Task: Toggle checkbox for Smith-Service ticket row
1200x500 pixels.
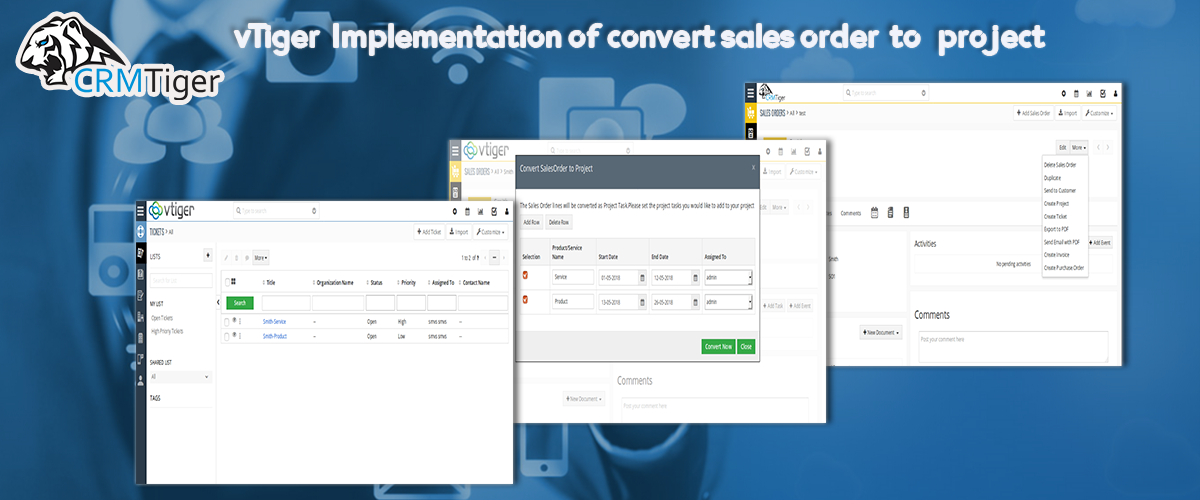Action: [x=227, y=322]
